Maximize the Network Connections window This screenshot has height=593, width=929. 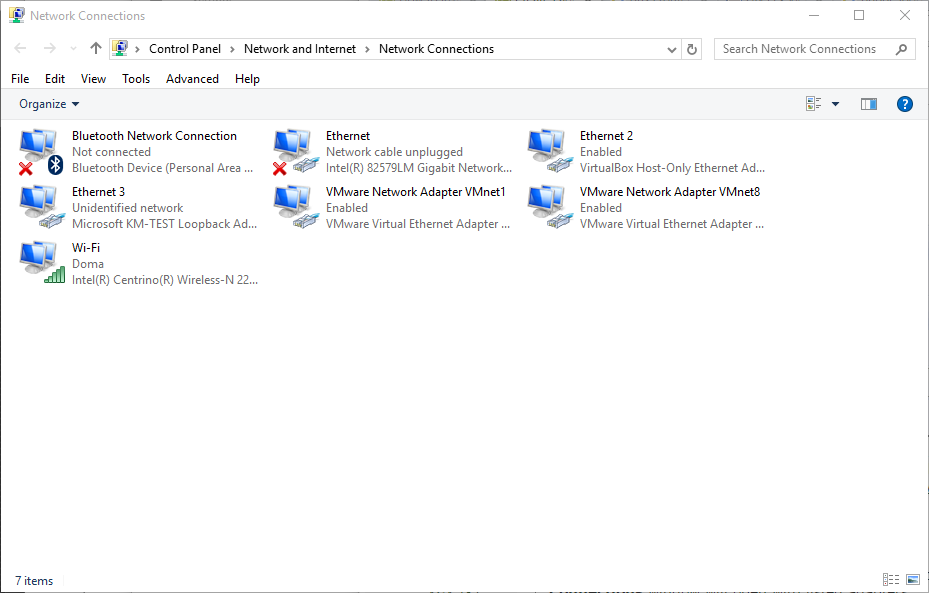click(859, 15)
